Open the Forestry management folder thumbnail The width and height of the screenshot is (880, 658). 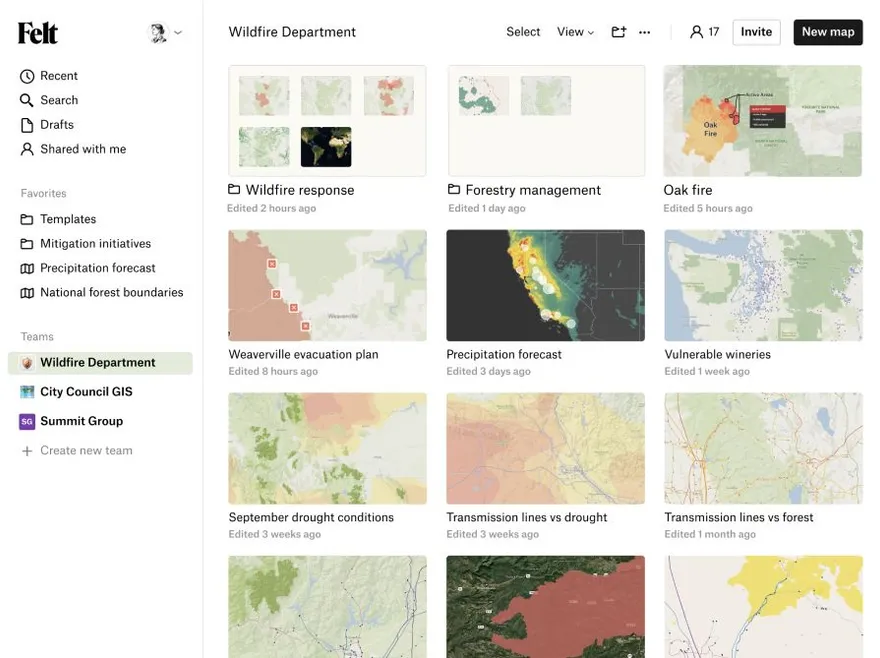pyautogui.click(x=546, y=121)
